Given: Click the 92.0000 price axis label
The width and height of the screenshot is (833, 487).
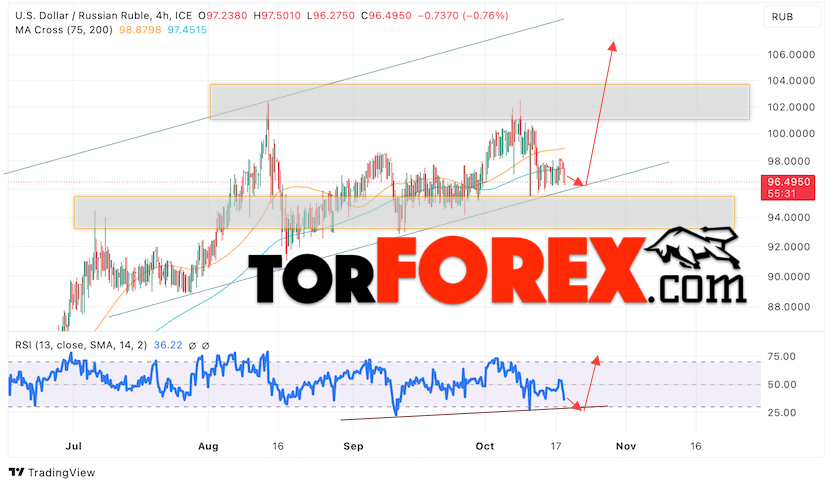Looking at the screenshot, I should pos(791,247).
